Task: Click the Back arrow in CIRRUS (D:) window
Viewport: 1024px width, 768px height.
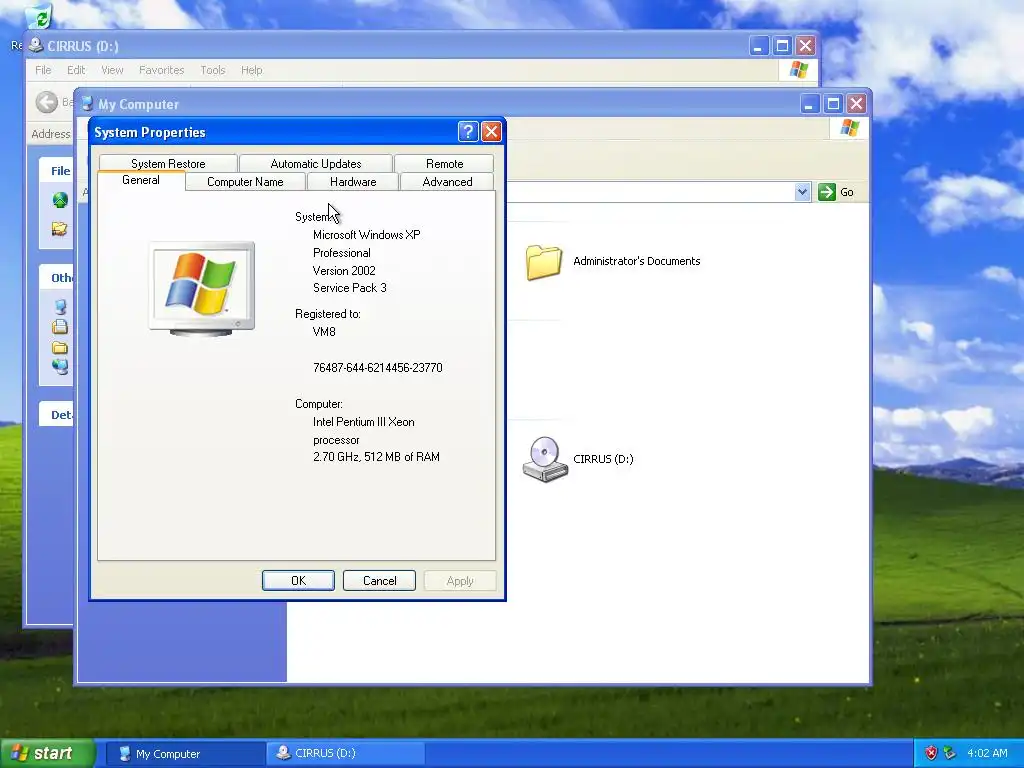Action: point(46,102)
